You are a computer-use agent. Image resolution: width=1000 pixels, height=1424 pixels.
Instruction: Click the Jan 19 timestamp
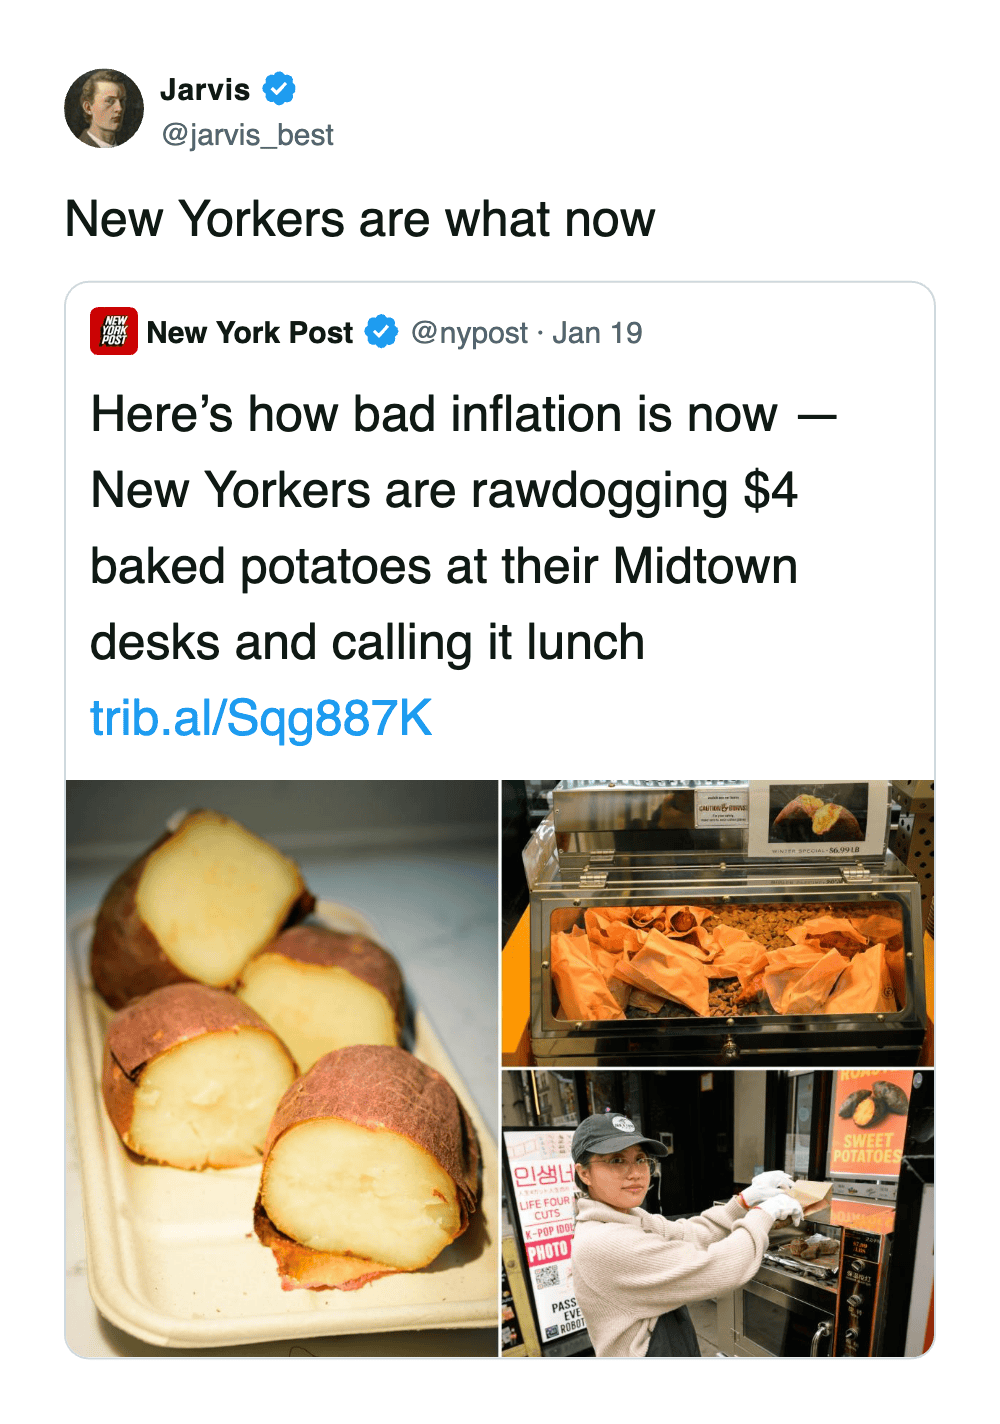tap(597, 333)
